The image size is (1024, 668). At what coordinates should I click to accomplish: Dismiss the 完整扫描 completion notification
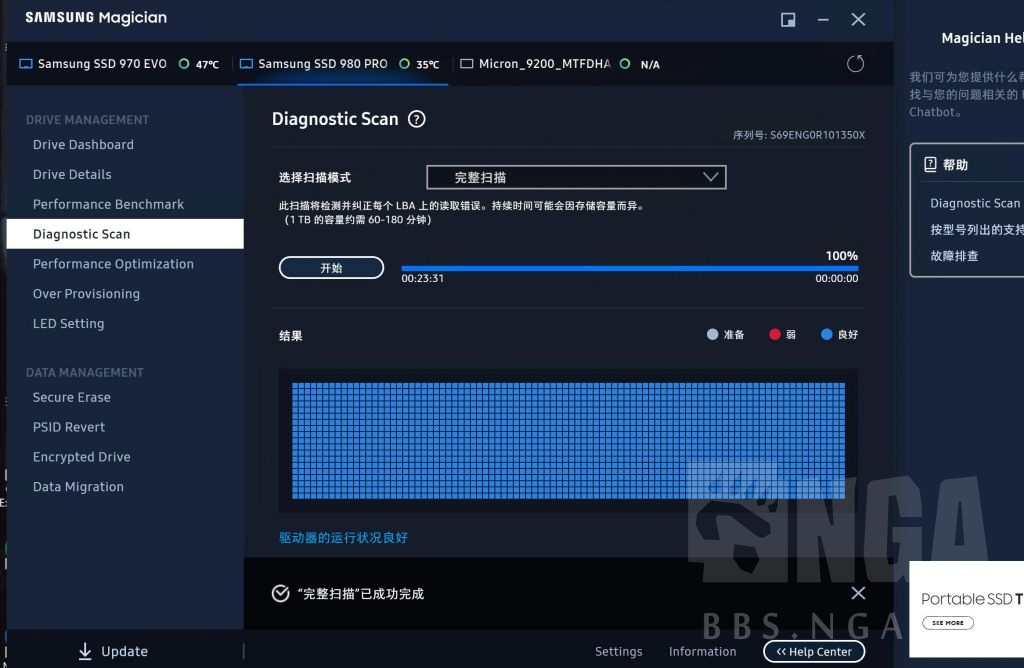coord(858,593)
